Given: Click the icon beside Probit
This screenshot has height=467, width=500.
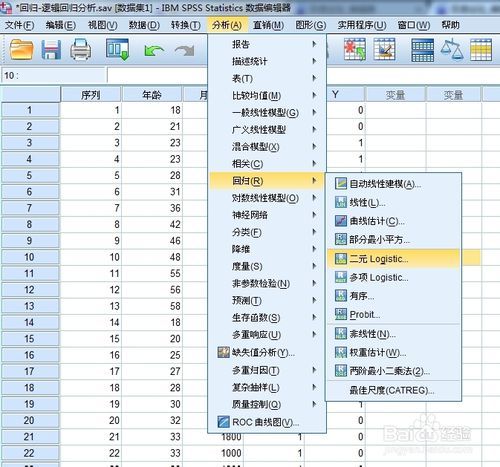Looking at the screenshot, I should click(x=341, y=314).
